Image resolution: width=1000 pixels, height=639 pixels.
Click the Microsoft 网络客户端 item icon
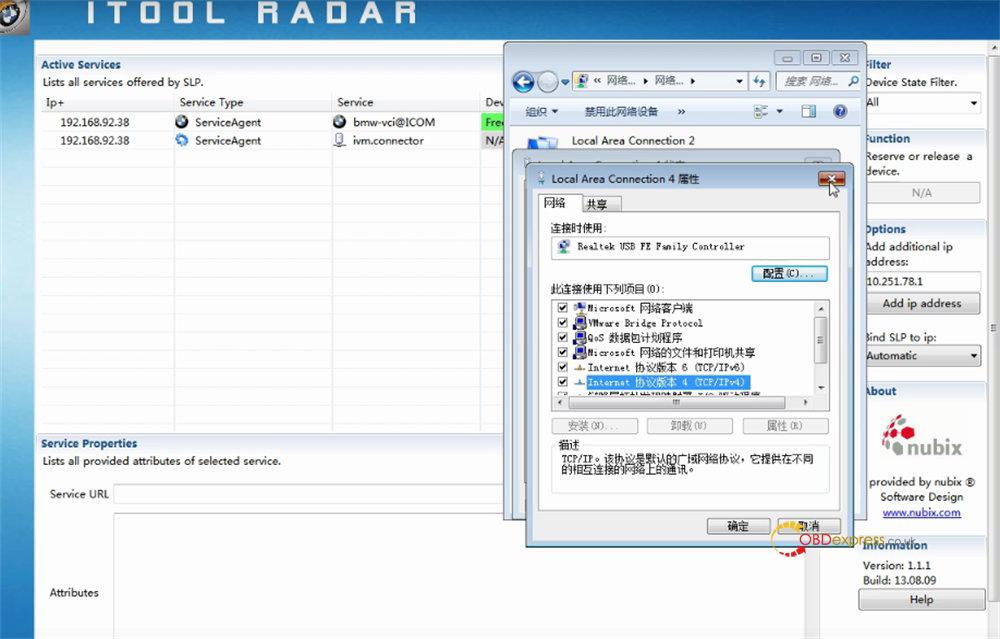click(x=579, y=308)
